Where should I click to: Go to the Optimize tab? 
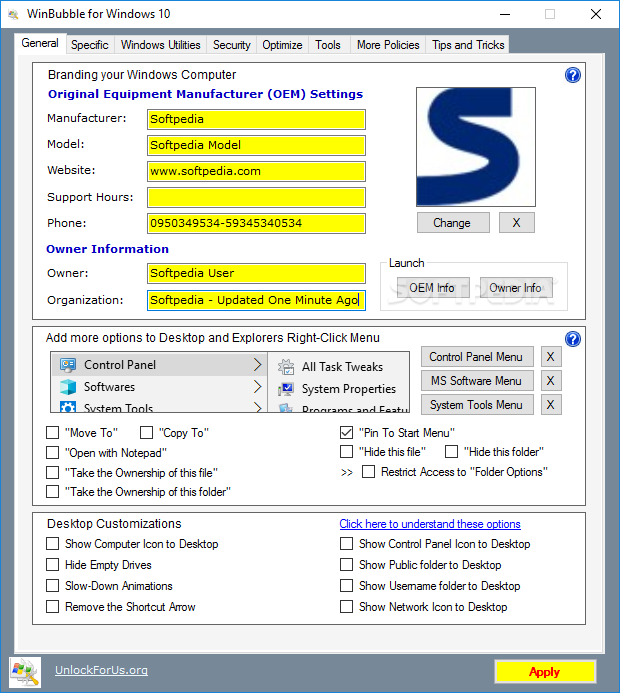(282, 45)
